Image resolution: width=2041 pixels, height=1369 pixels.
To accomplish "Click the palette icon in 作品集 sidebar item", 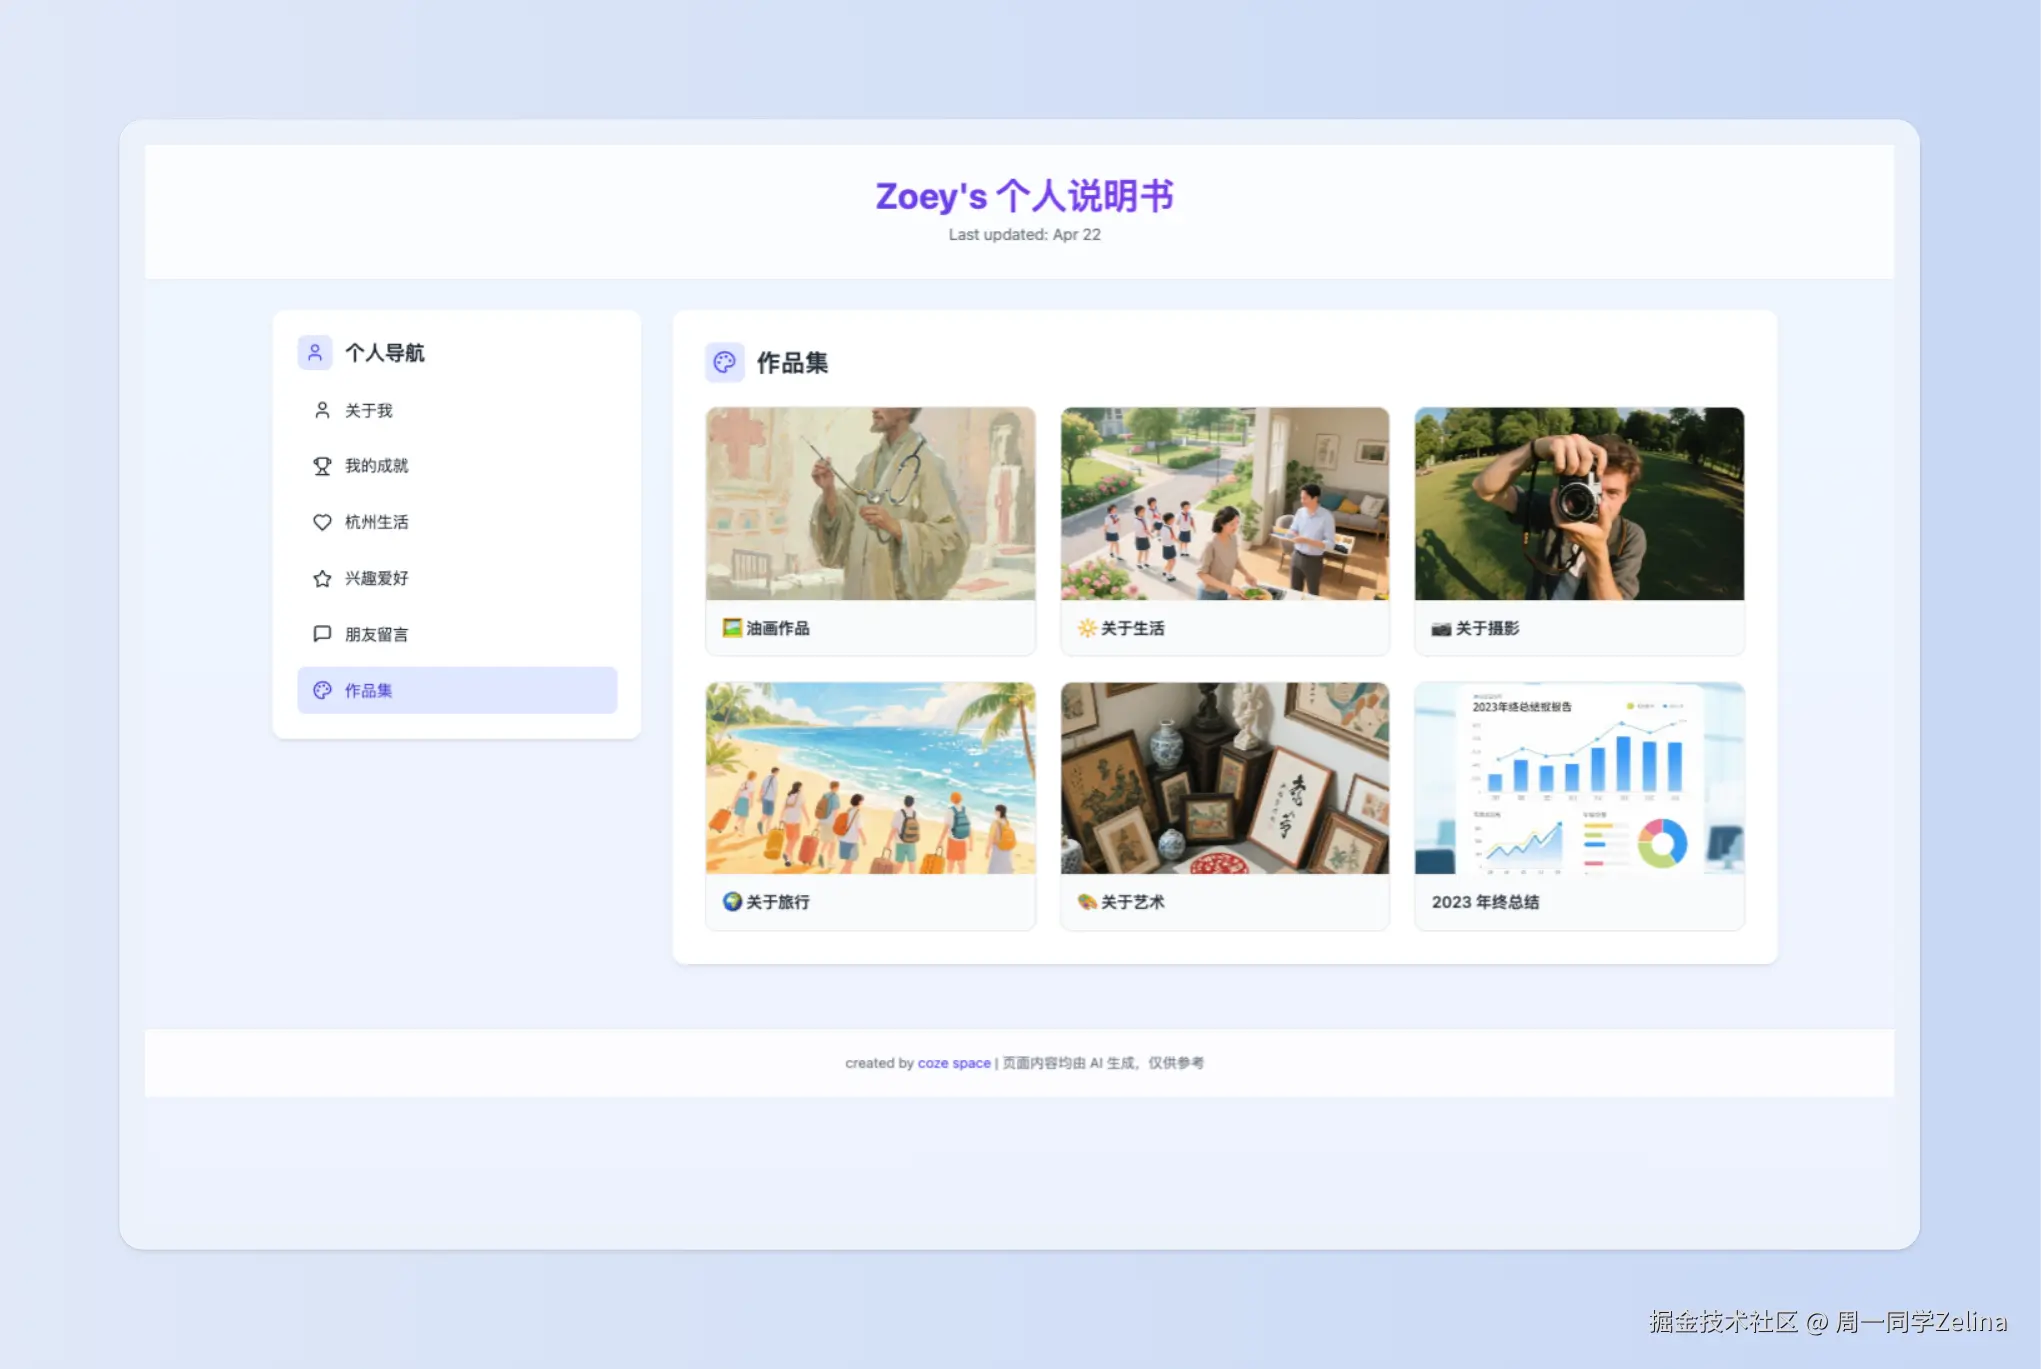I will [322, 690].
